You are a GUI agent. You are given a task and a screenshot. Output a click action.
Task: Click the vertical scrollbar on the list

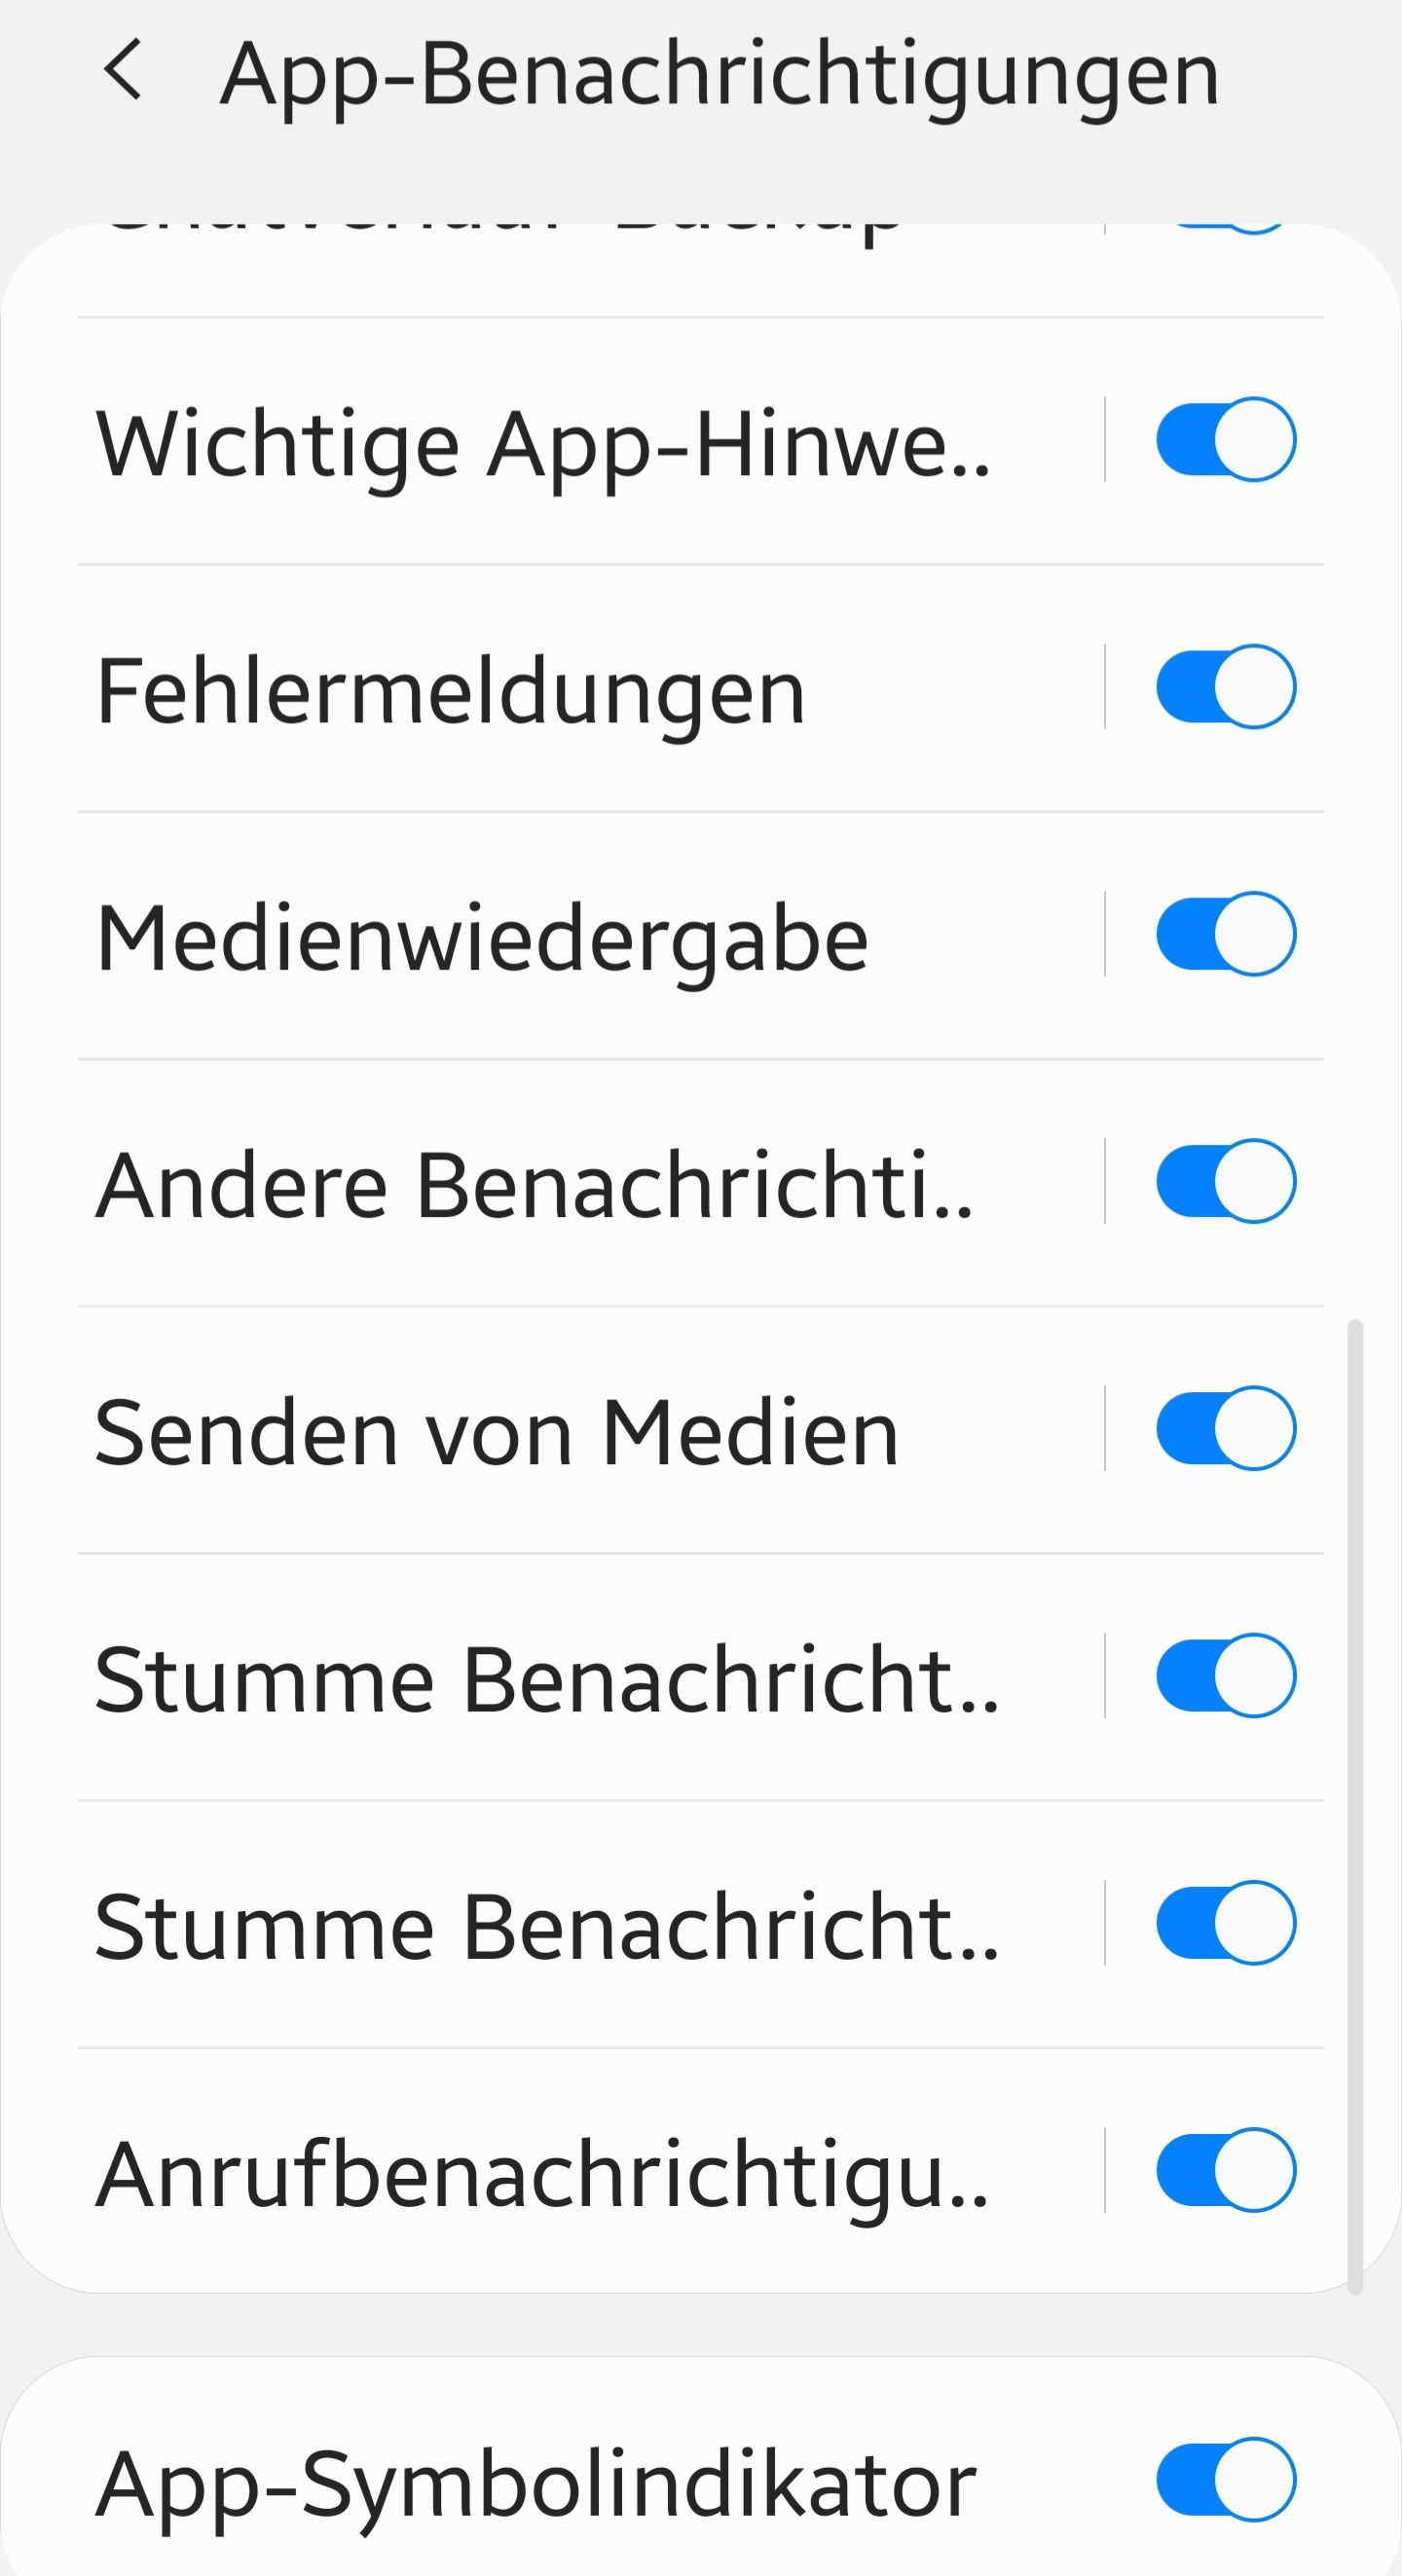tap(1355, 1800)
